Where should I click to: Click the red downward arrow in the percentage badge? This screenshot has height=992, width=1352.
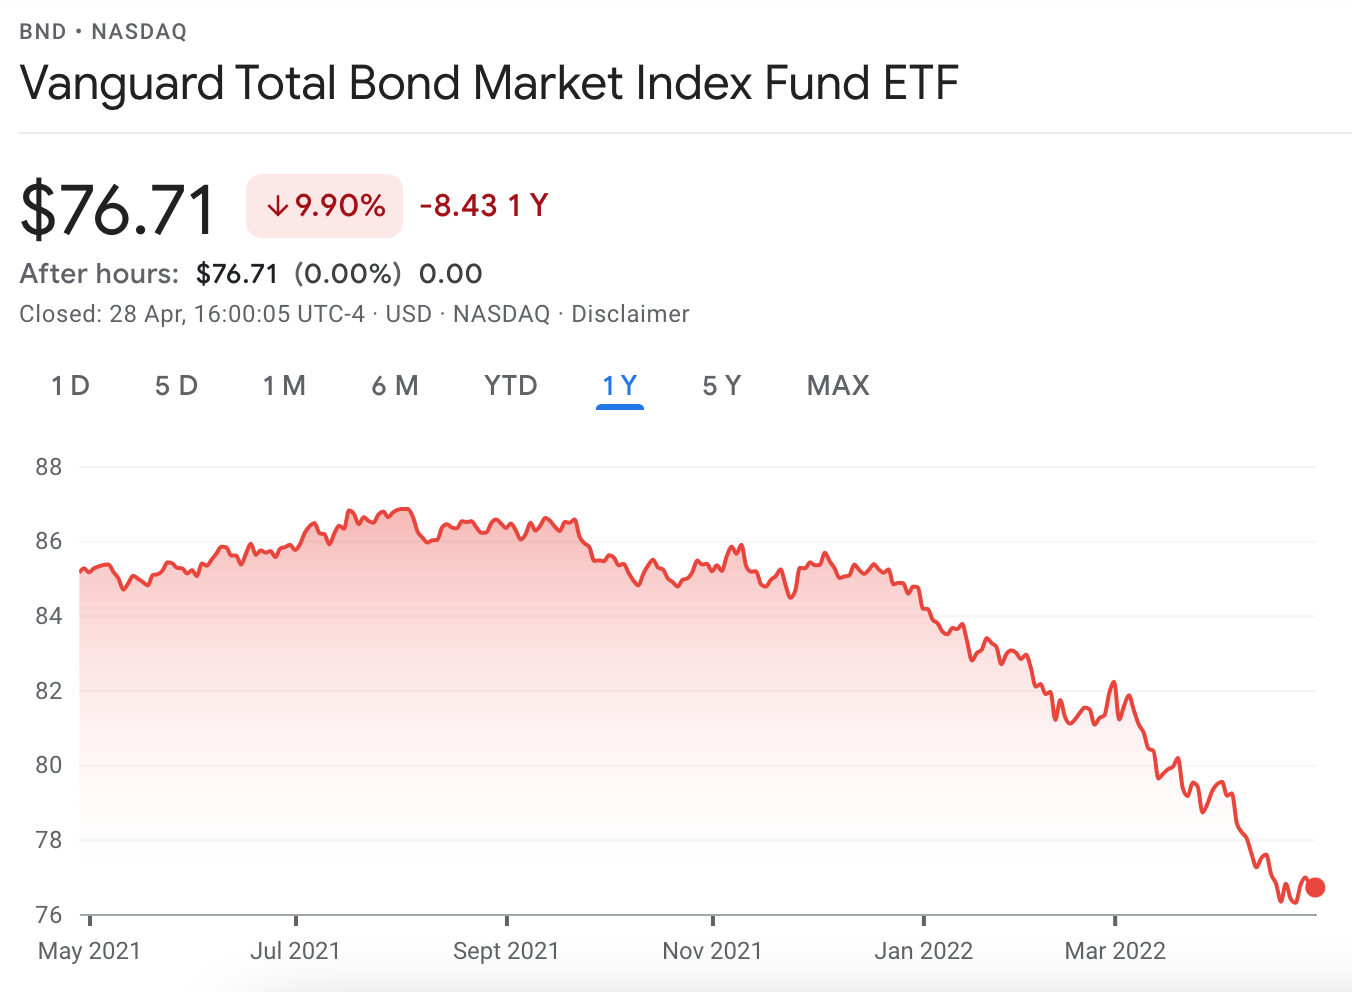pyautogui.click(x=277, y=206)
